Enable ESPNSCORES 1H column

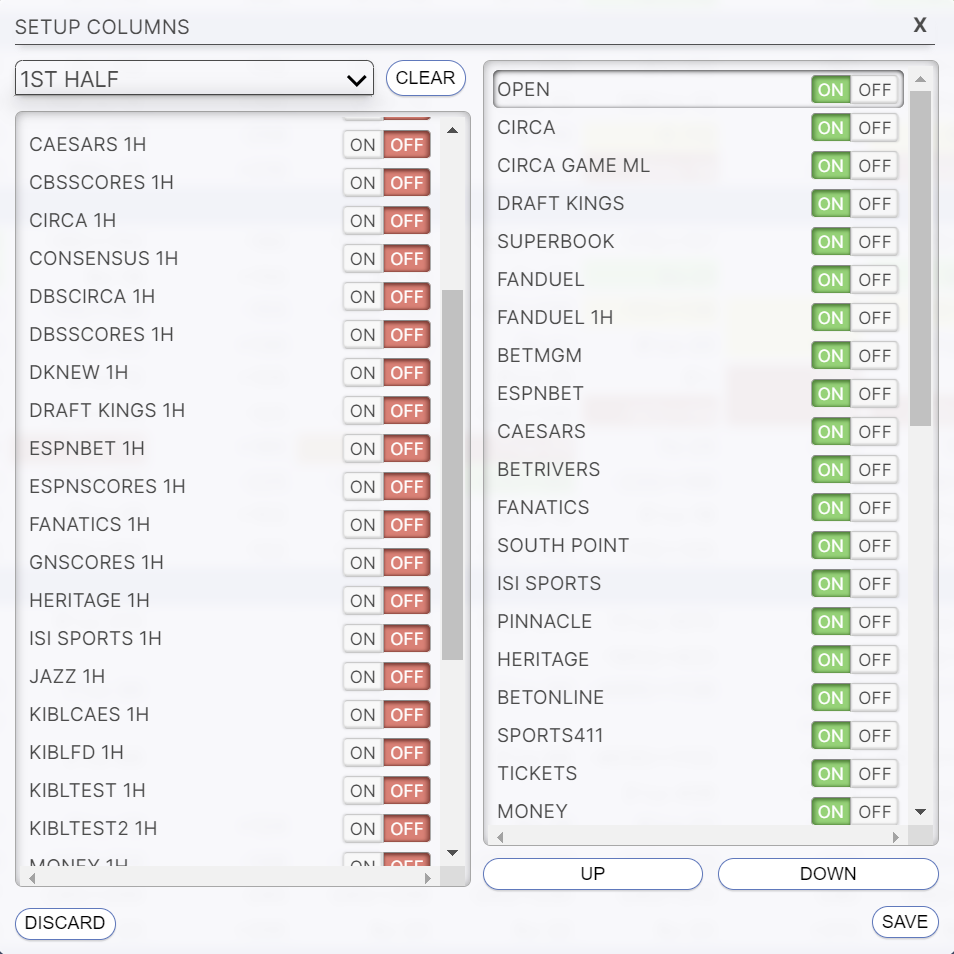click(363, 487)
